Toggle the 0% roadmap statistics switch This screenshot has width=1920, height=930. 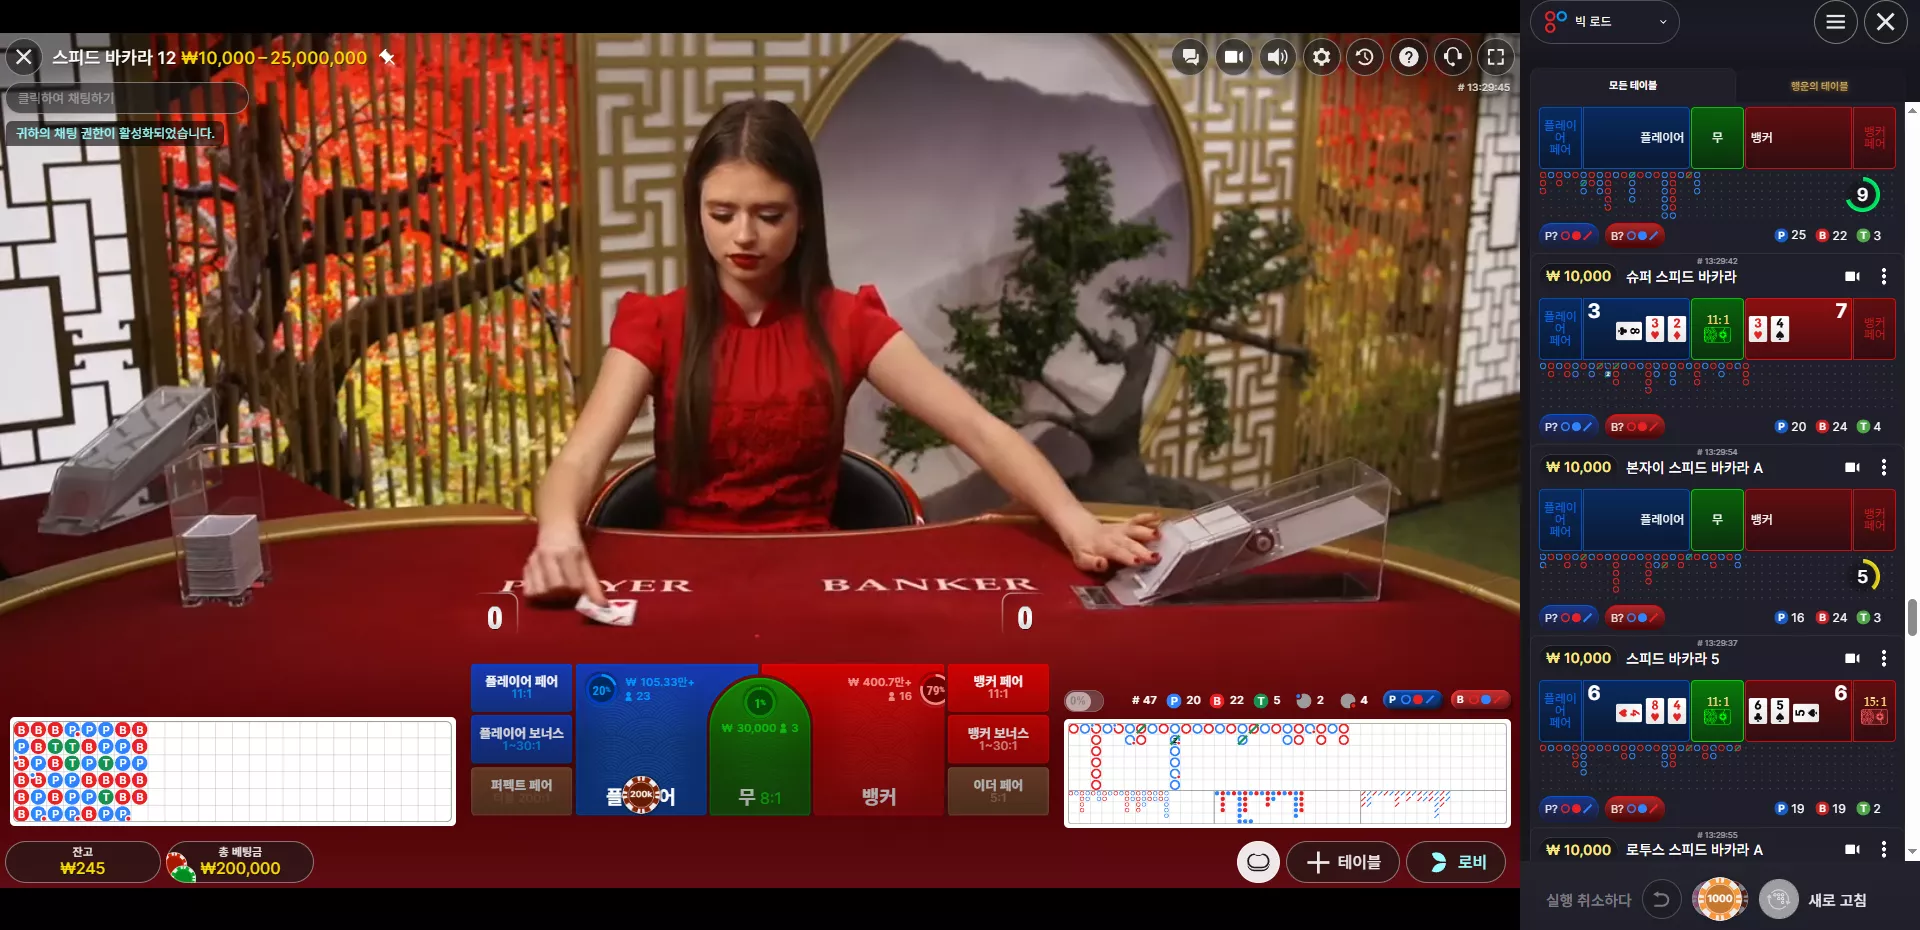pos(1085,700)
